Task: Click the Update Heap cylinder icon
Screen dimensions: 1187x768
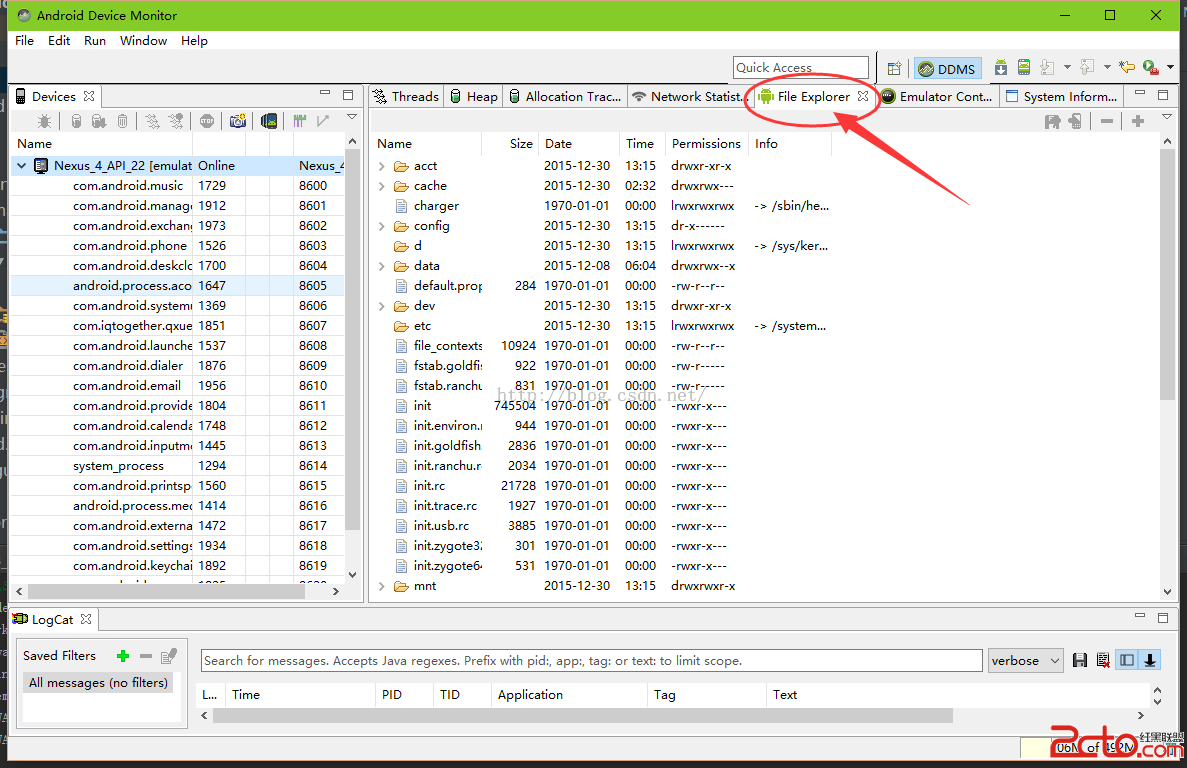Action: (76, 121)
